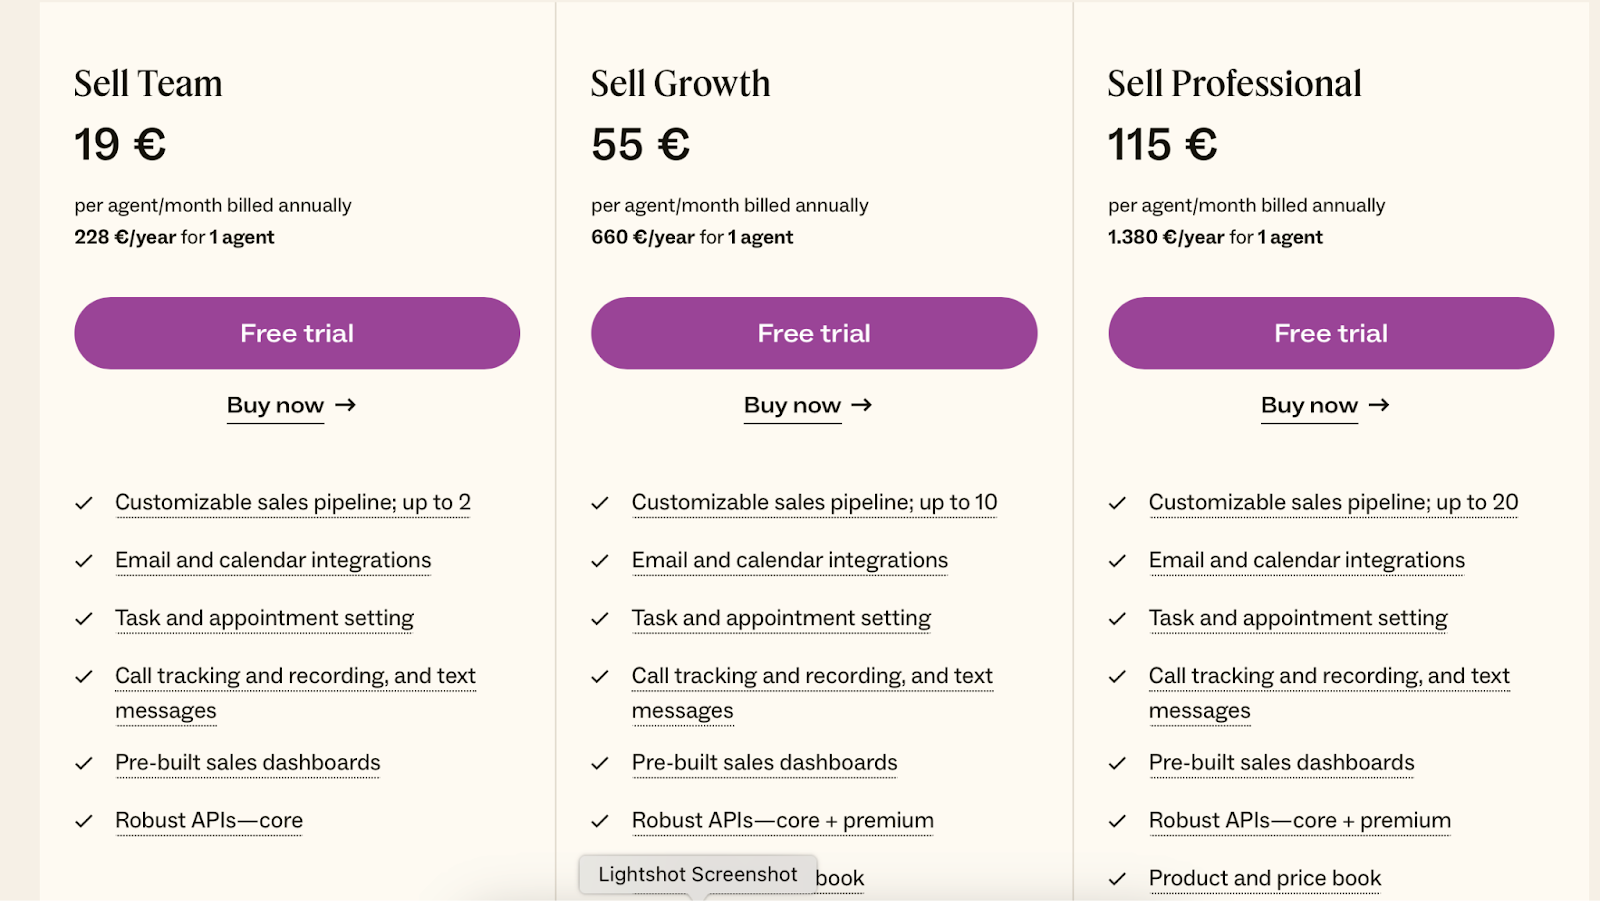This screenshot has height=901, width=1600.
Task: Follow Call tracking and recording link under Sell Professional
Action: click(x=1328, y=676)
